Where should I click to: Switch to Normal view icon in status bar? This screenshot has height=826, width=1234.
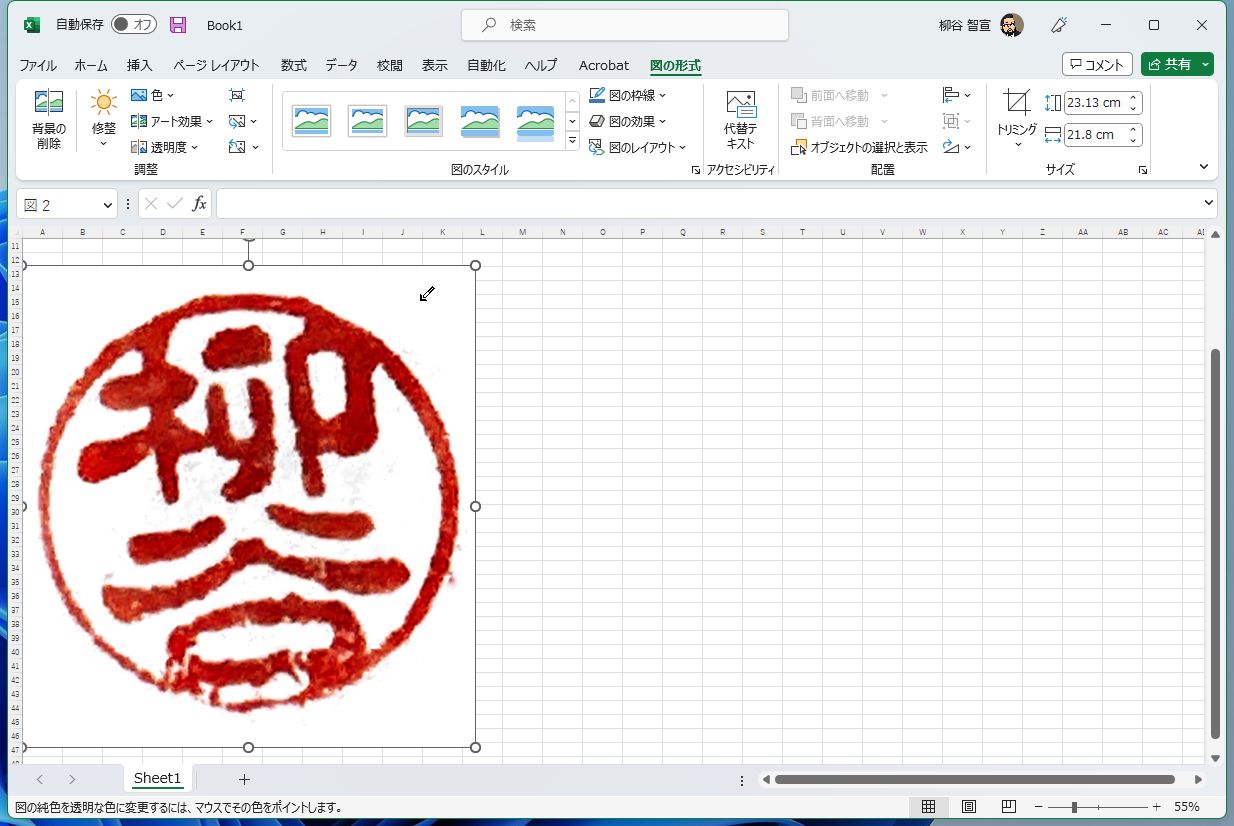(928, 807)
